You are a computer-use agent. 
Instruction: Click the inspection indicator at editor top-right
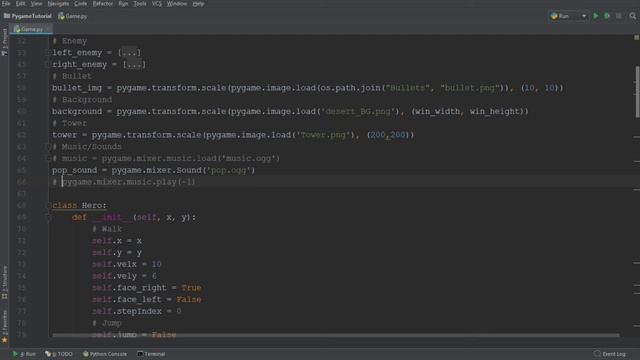click(636, 38)
